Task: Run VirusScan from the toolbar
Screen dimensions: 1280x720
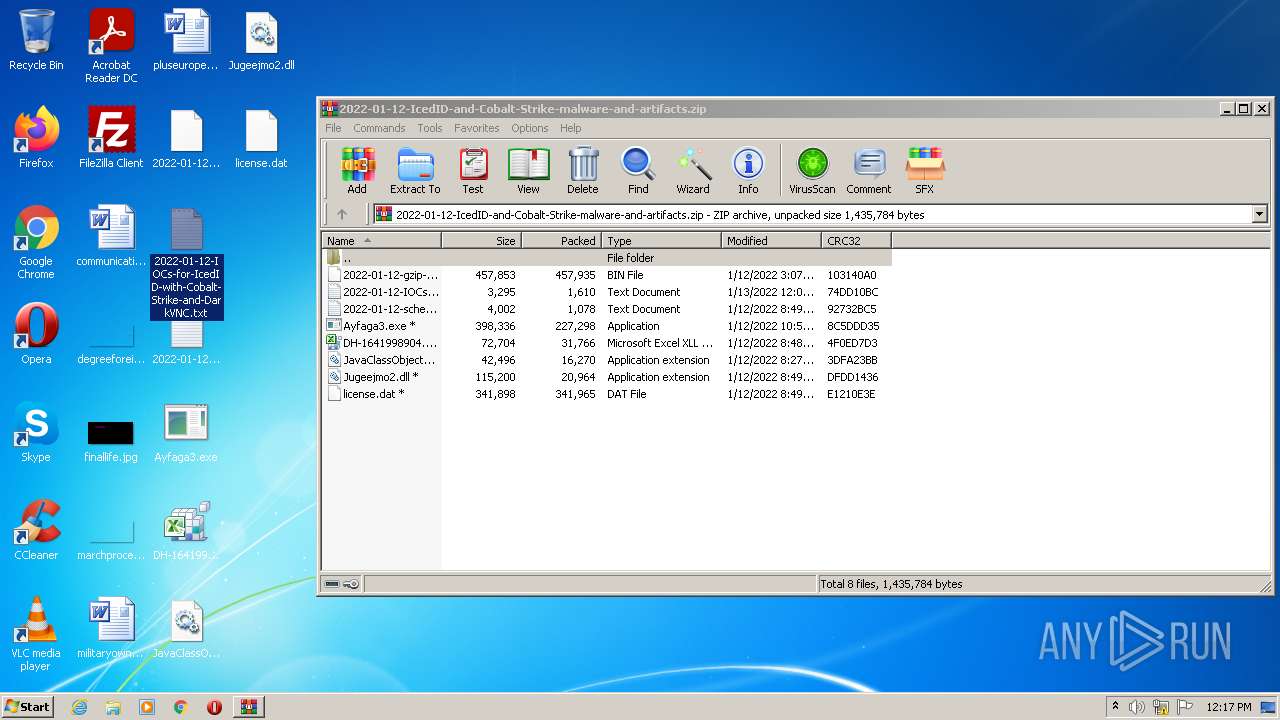Action: [812, 170]
